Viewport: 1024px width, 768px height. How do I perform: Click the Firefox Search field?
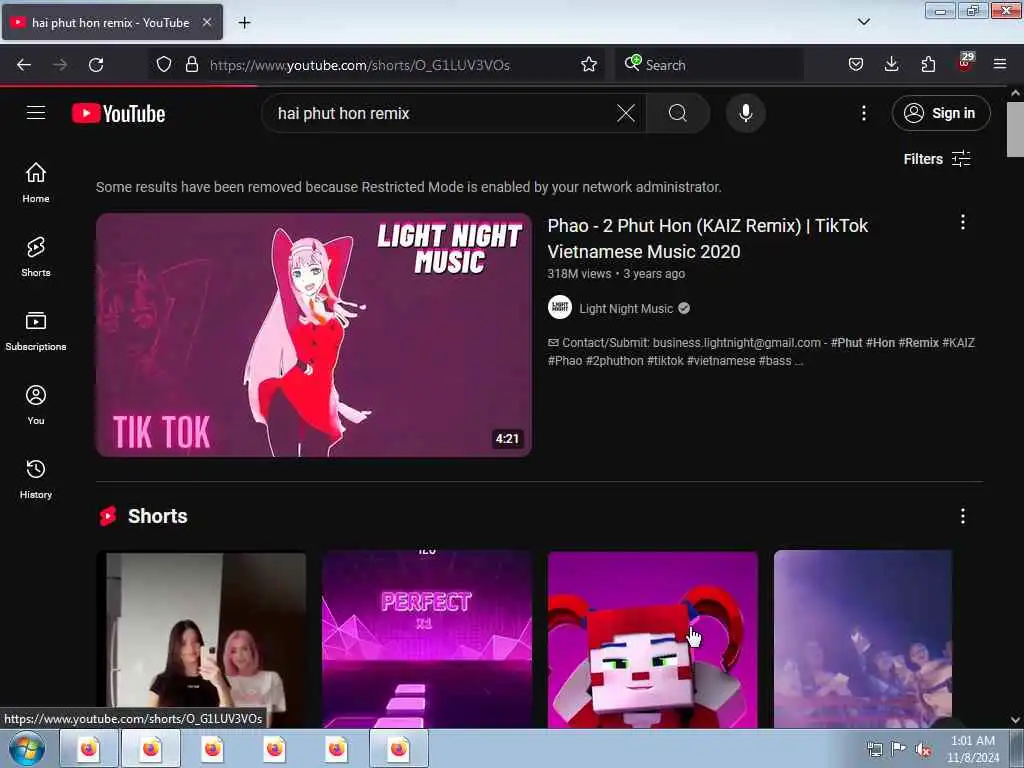pyautogui.click(x=709, y=65)
